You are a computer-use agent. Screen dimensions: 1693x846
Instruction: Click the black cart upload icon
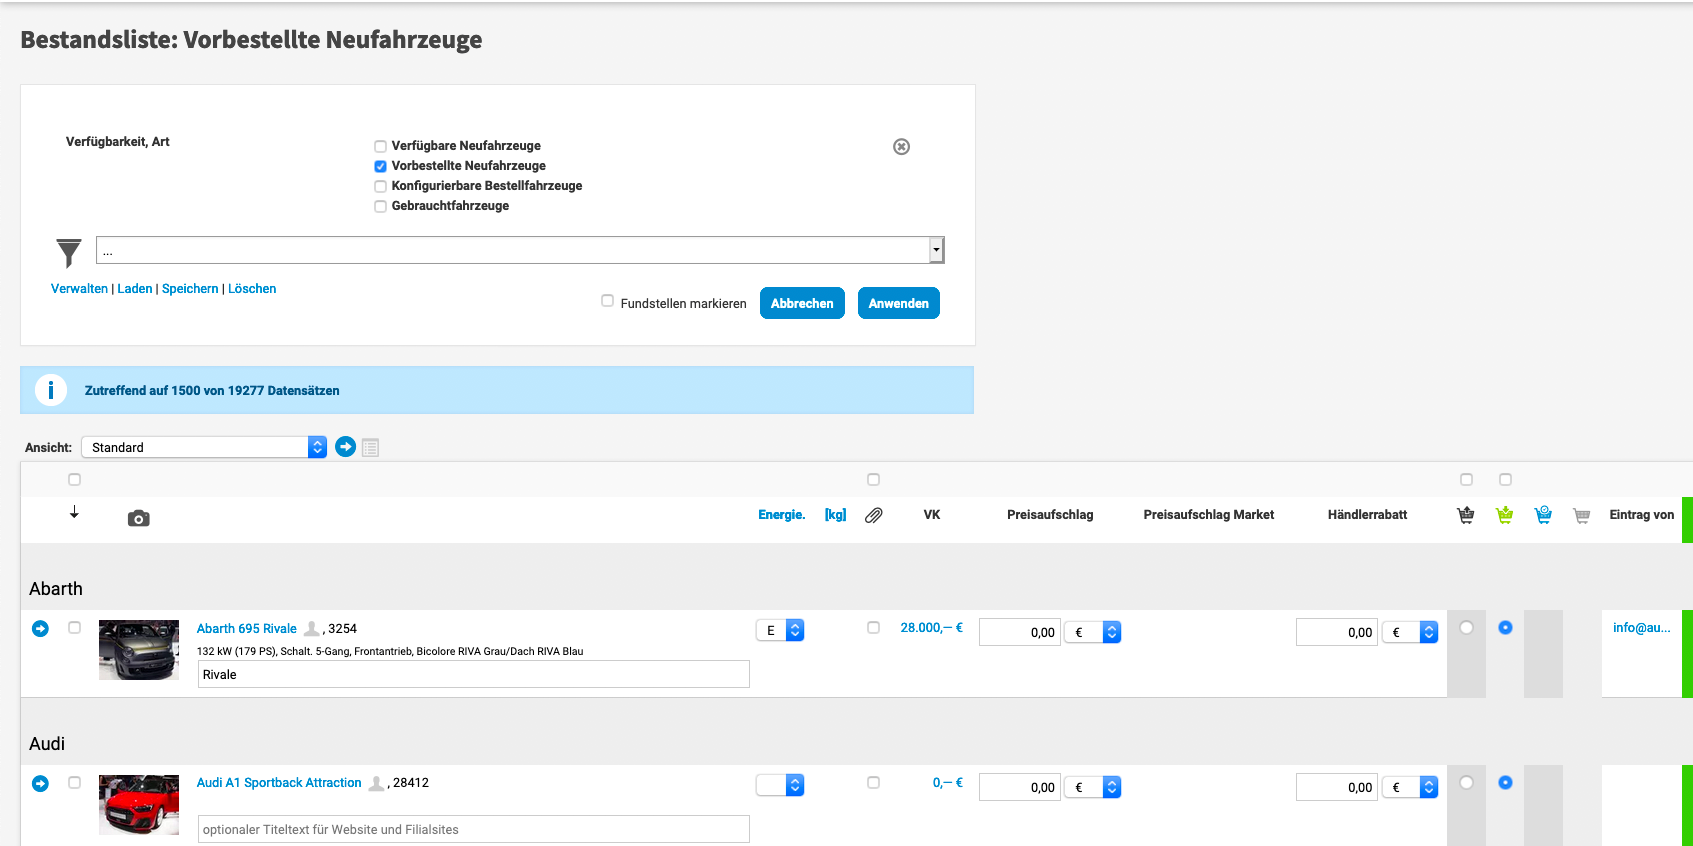tap(1465, 515)
